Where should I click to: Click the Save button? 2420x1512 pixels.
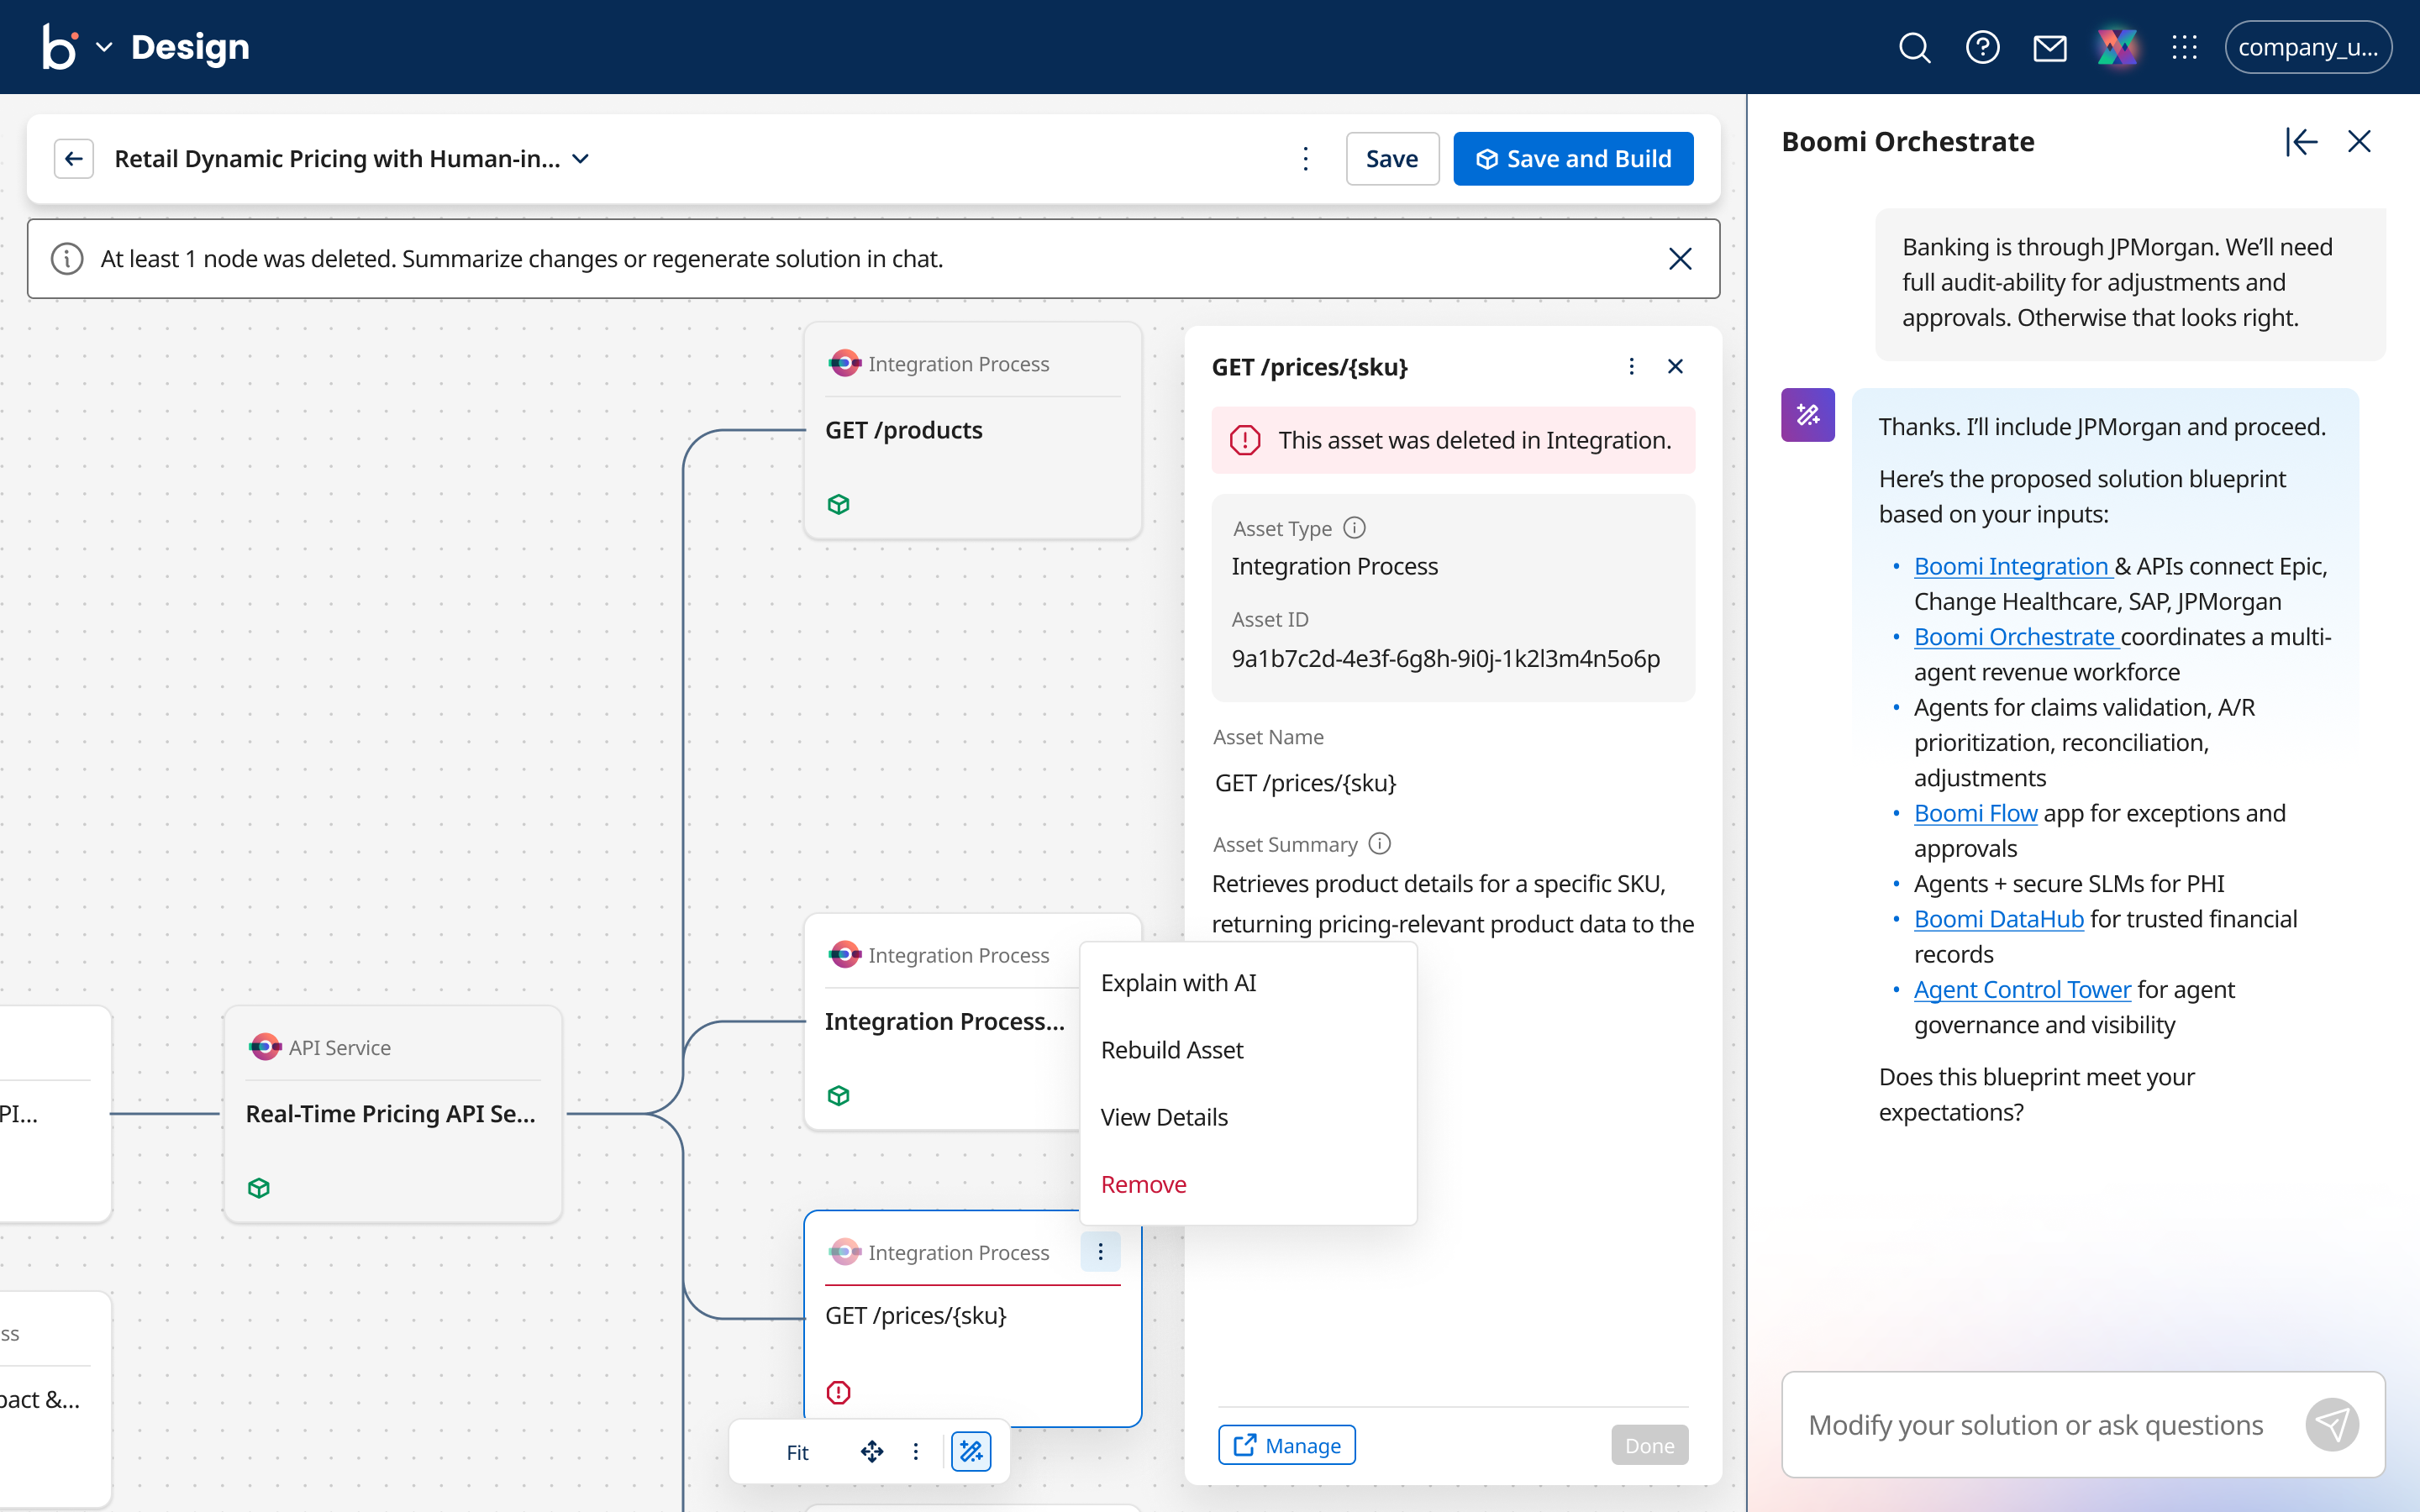(1392, 159)
